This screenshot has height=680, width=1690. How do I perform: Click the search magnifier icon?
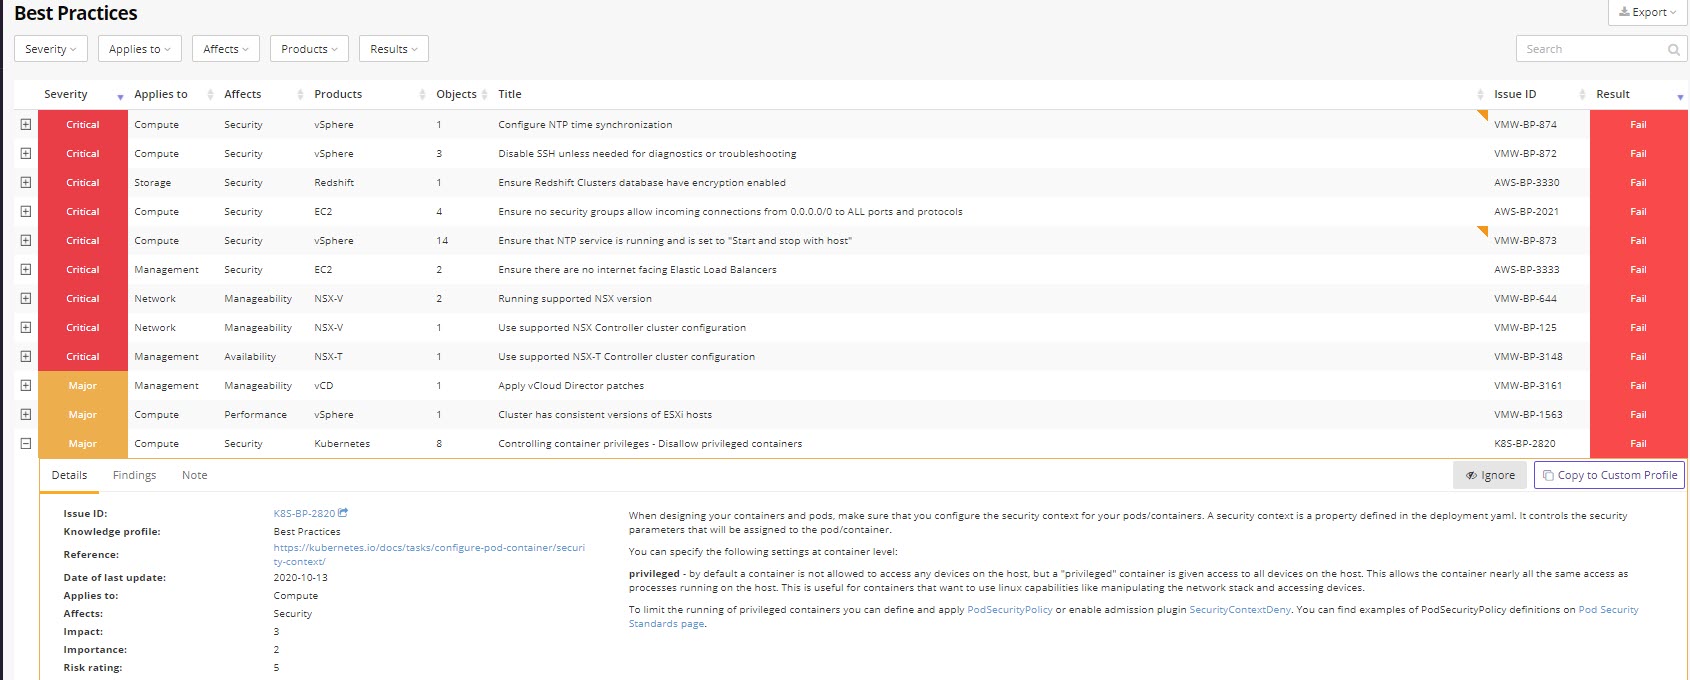1673,49
